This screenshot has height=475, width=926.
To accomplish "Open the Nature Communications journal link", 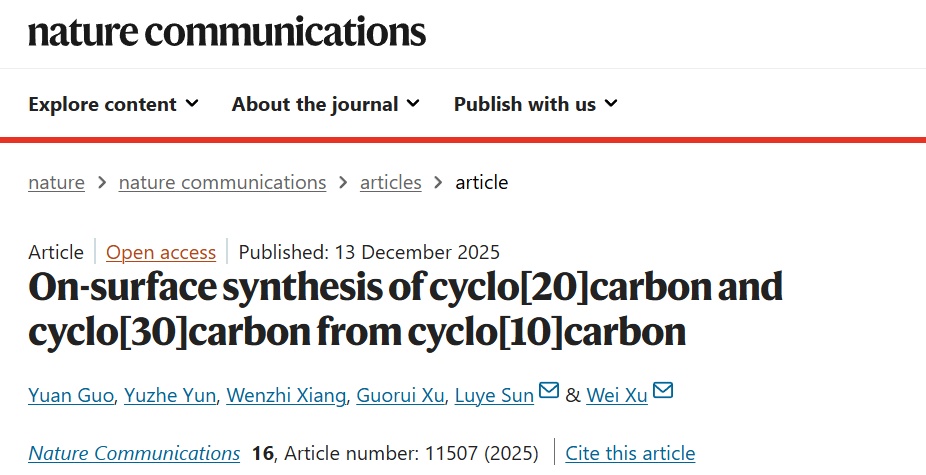I will click(x=134, y=453).
